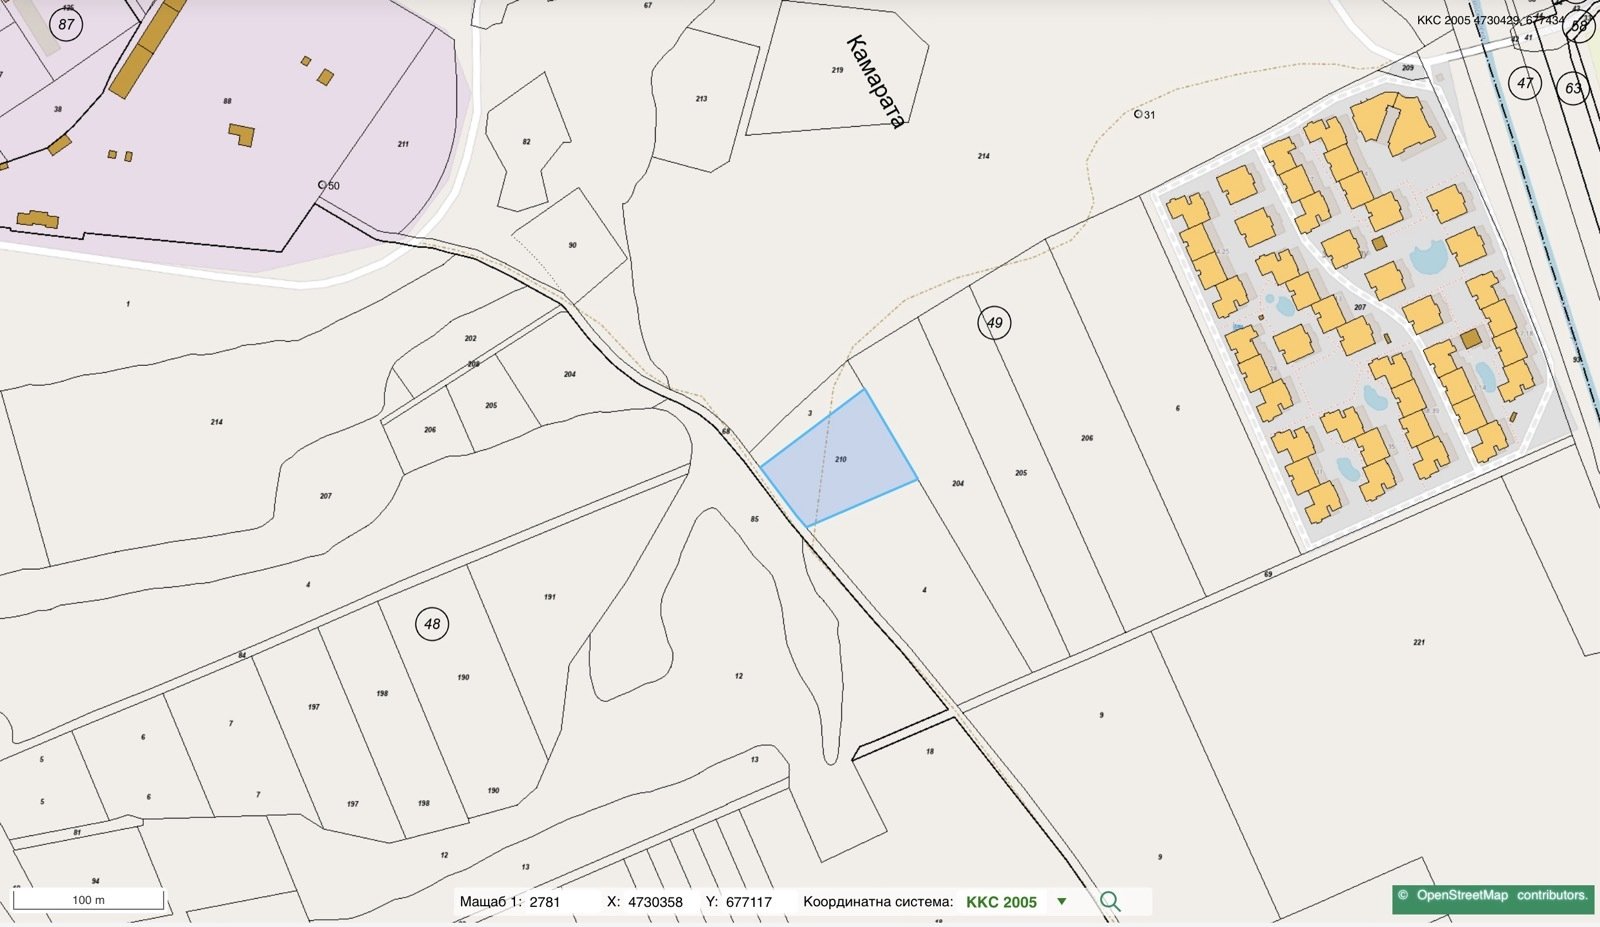Select parcel 213 on the map

click(x=701, y=98)
